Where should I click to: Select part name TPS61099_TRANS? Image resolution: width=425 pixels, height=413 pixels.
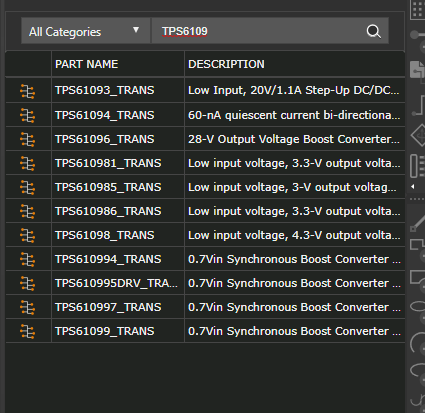[x=104, y=331]
